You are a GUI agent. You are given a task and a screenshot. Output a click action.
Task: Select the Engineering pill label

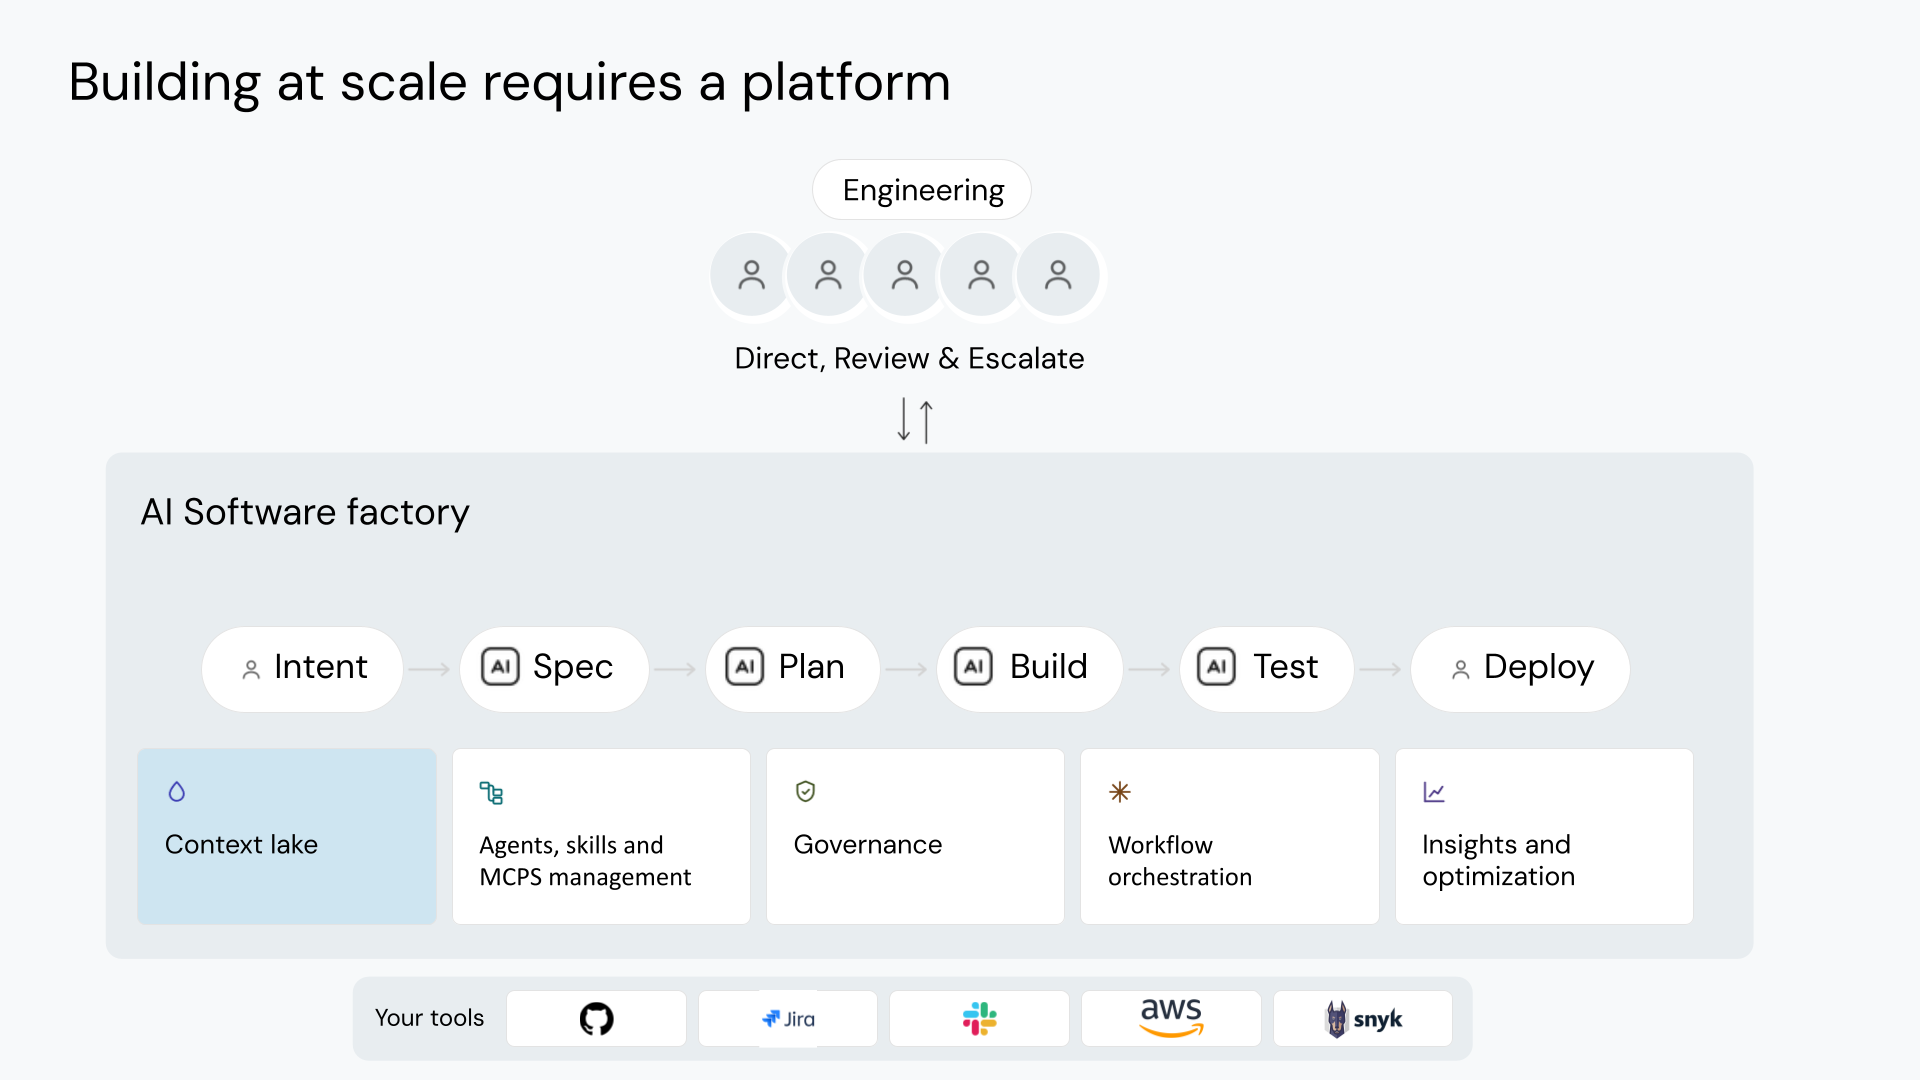922,190
